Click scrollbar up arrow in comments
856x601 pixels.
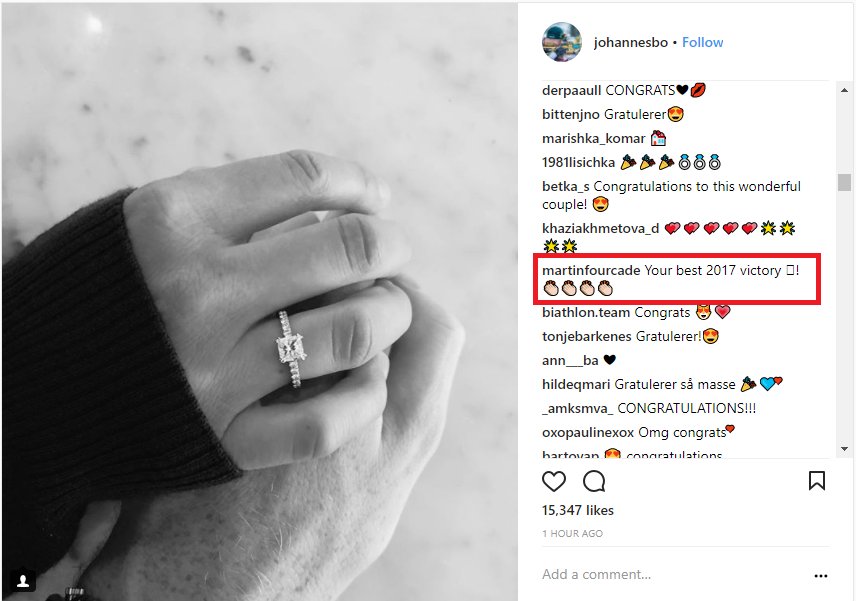coord(845,90)
